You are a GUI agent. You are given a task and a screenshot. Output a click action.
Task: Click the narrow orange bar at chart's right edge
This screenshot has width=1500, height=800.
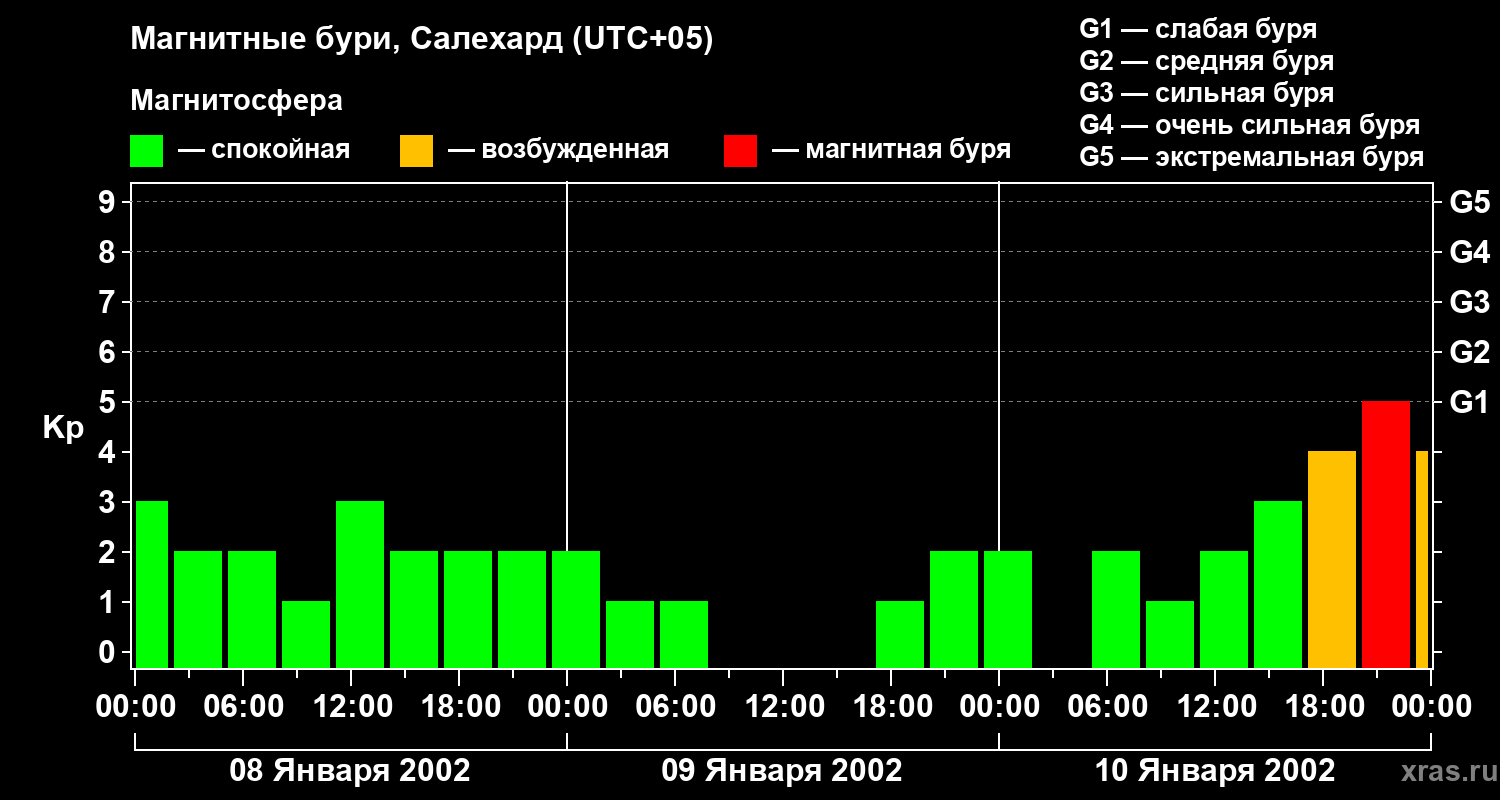tap(1422, 560)
